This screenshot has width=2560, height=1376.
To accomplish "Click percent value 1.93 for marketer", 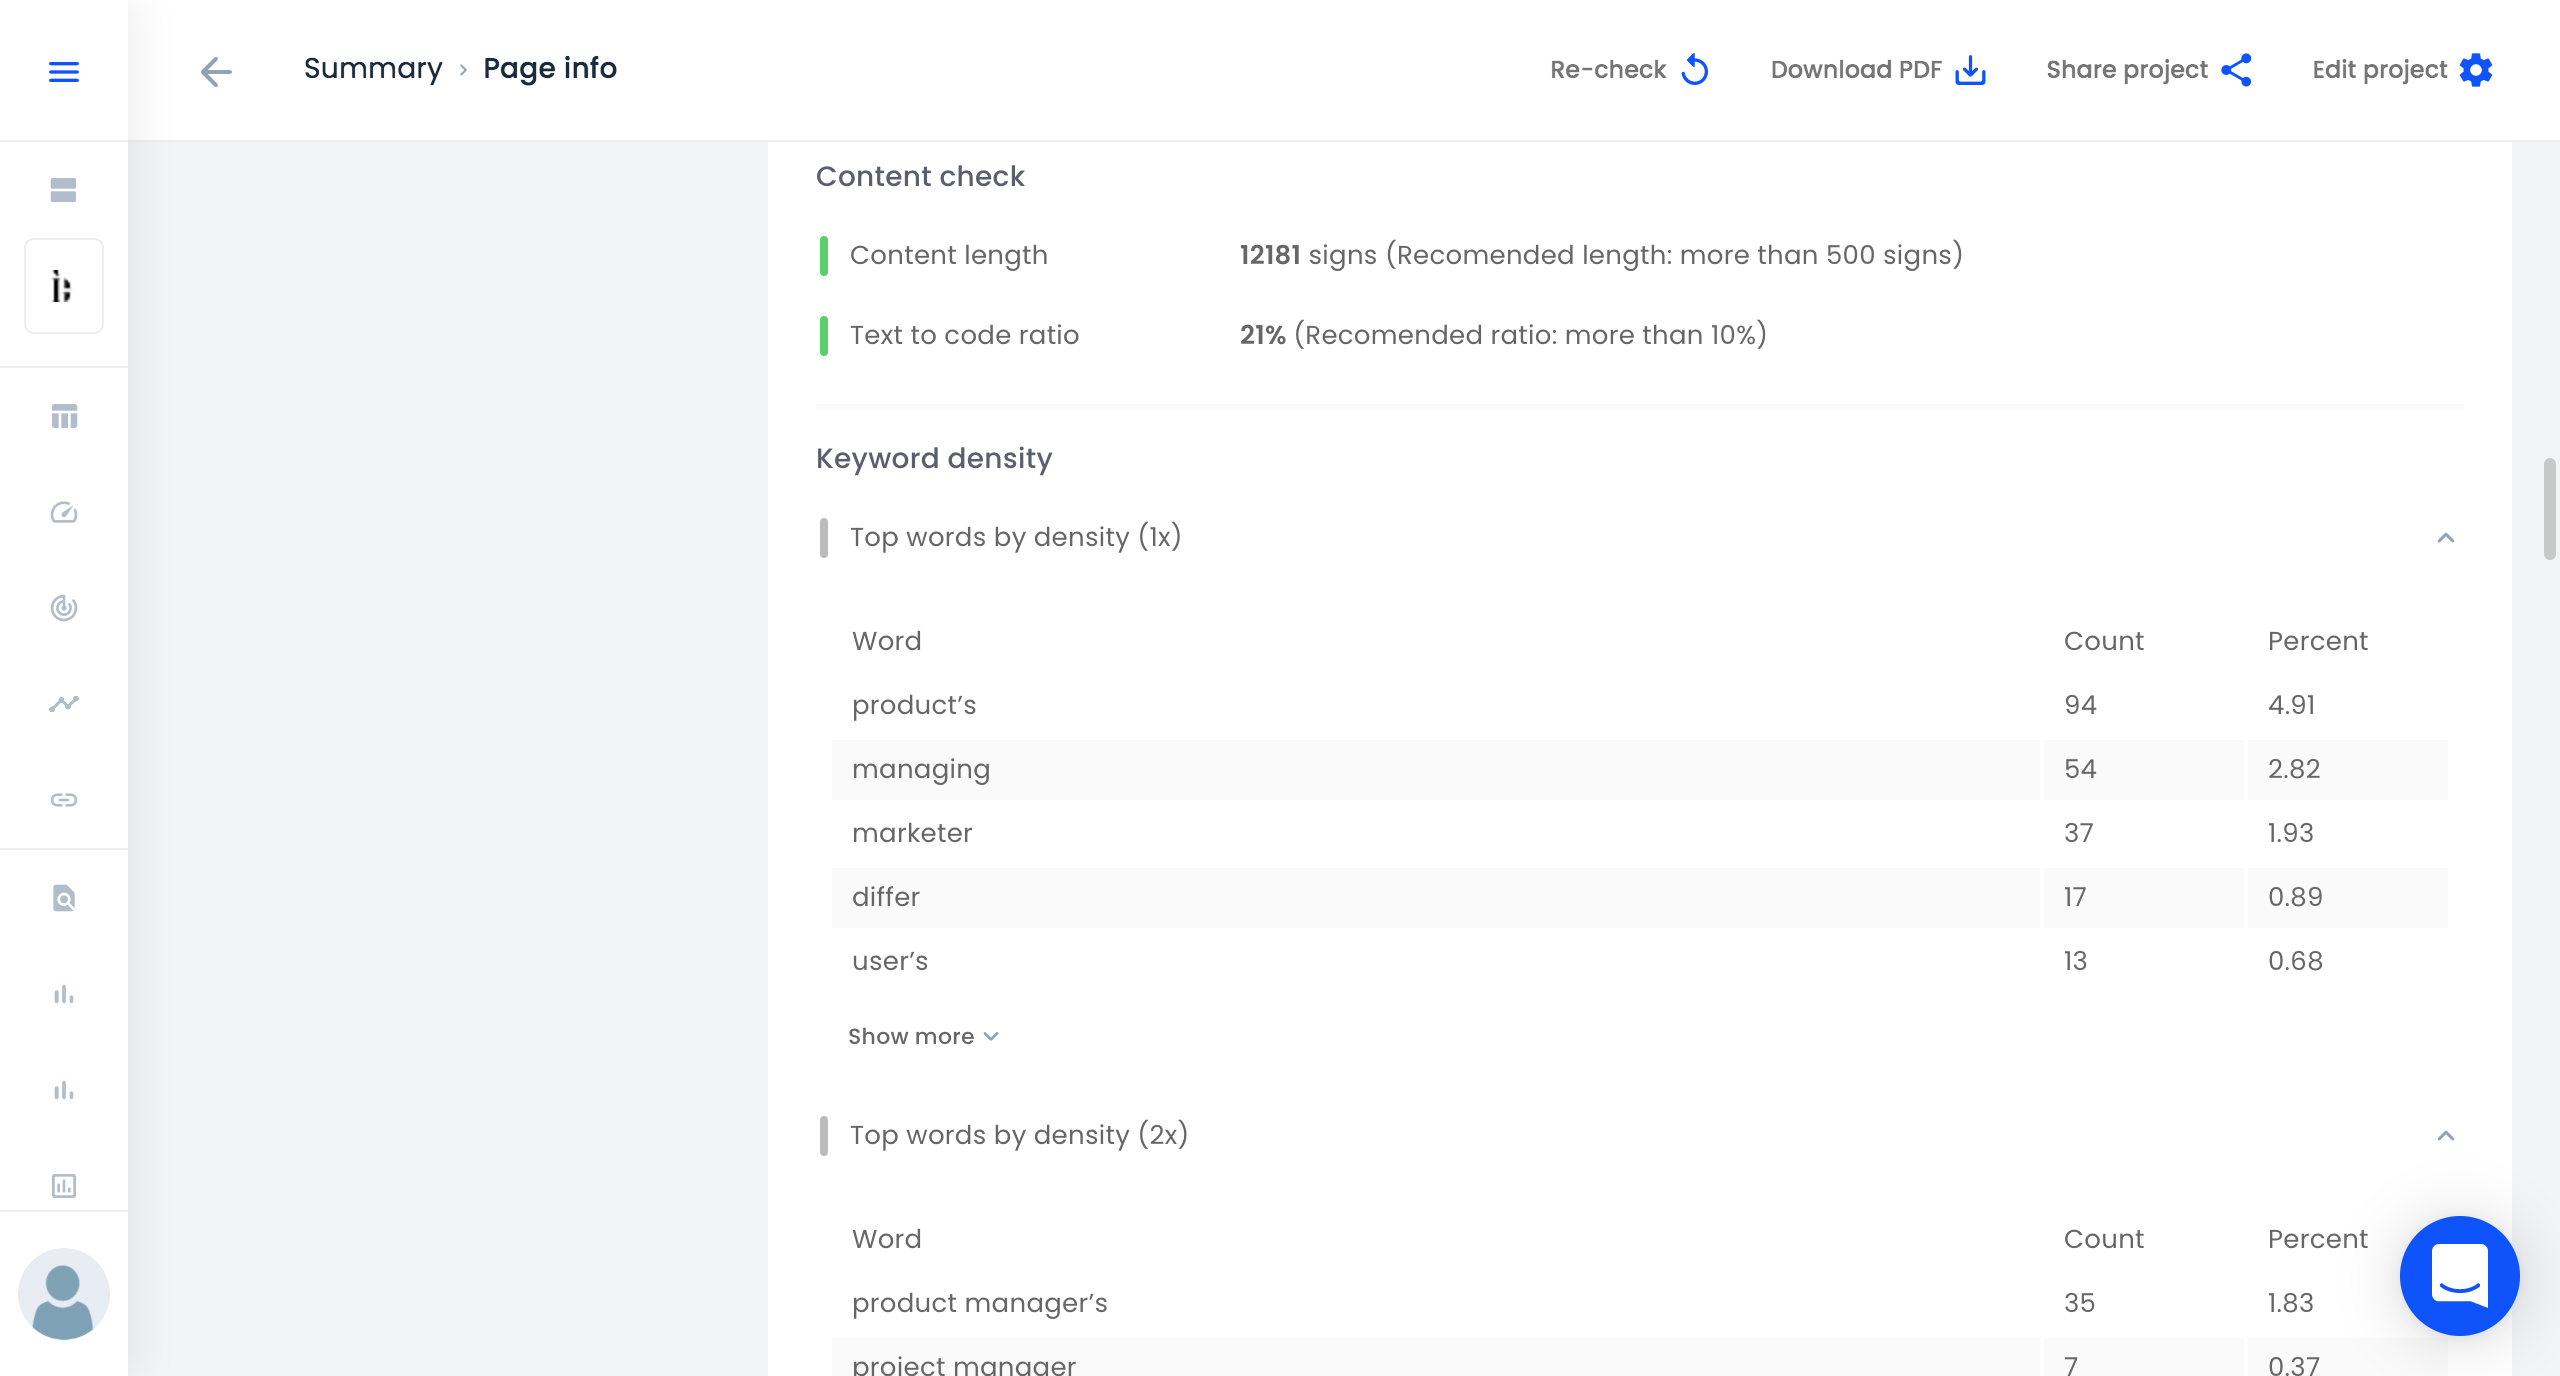I will (x=2291, y=833).
